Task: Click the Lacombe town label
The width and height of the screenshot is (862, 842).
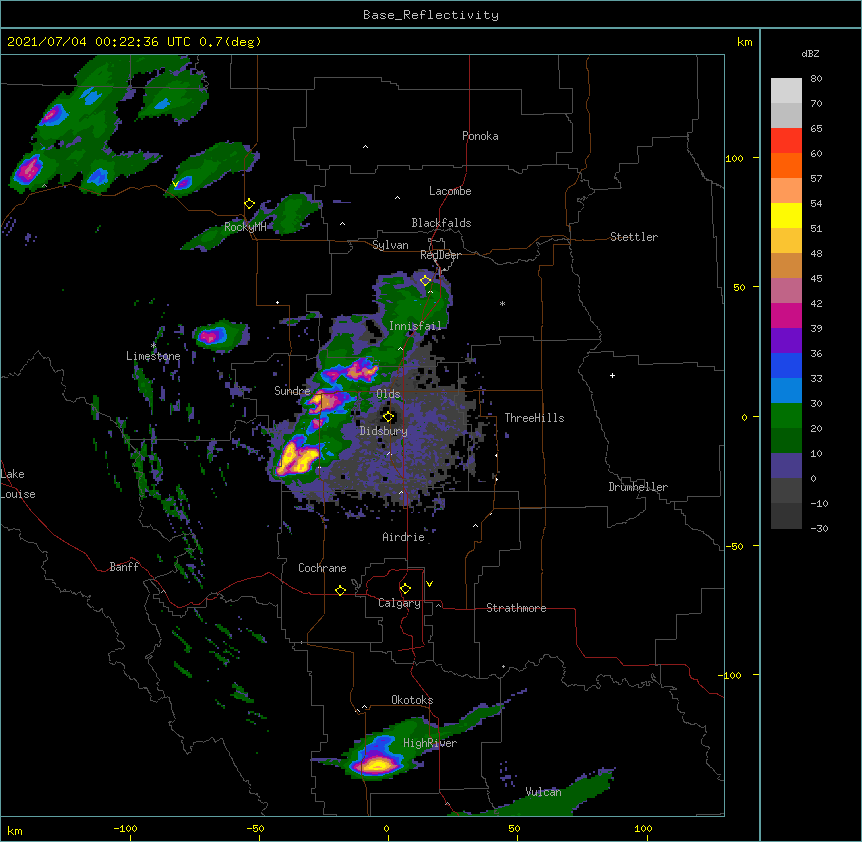Action: [x=450, y=191]
